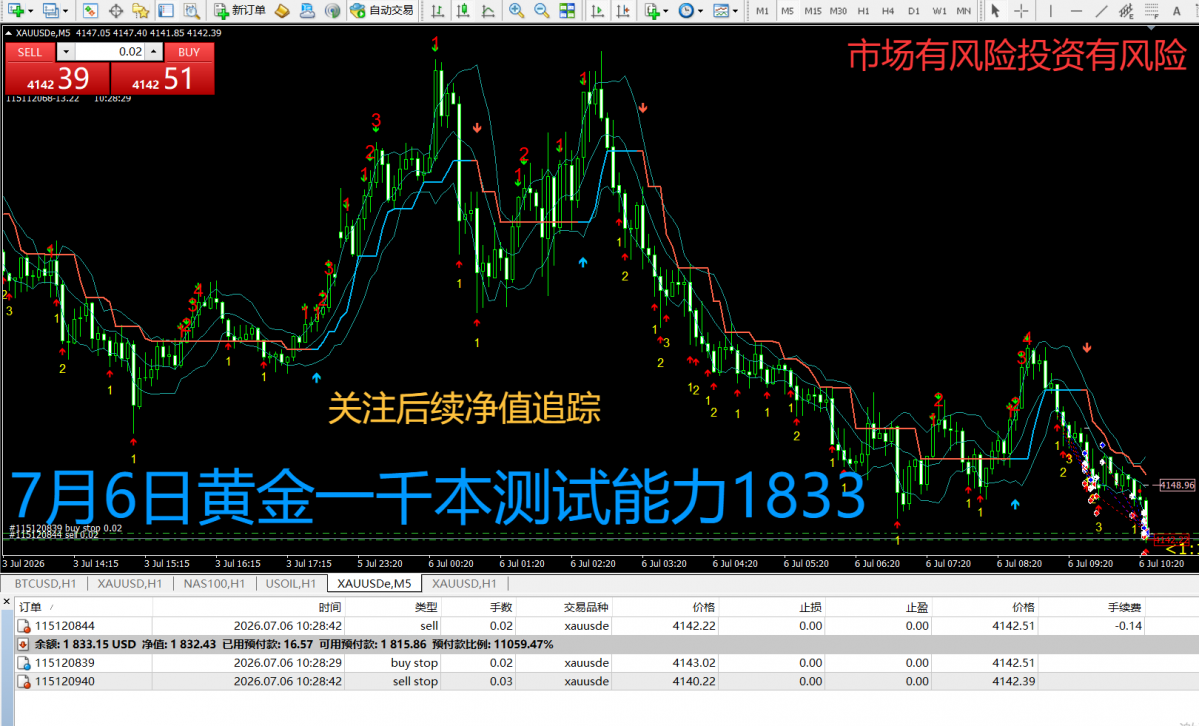Close the terminal panel

[7, 603]
